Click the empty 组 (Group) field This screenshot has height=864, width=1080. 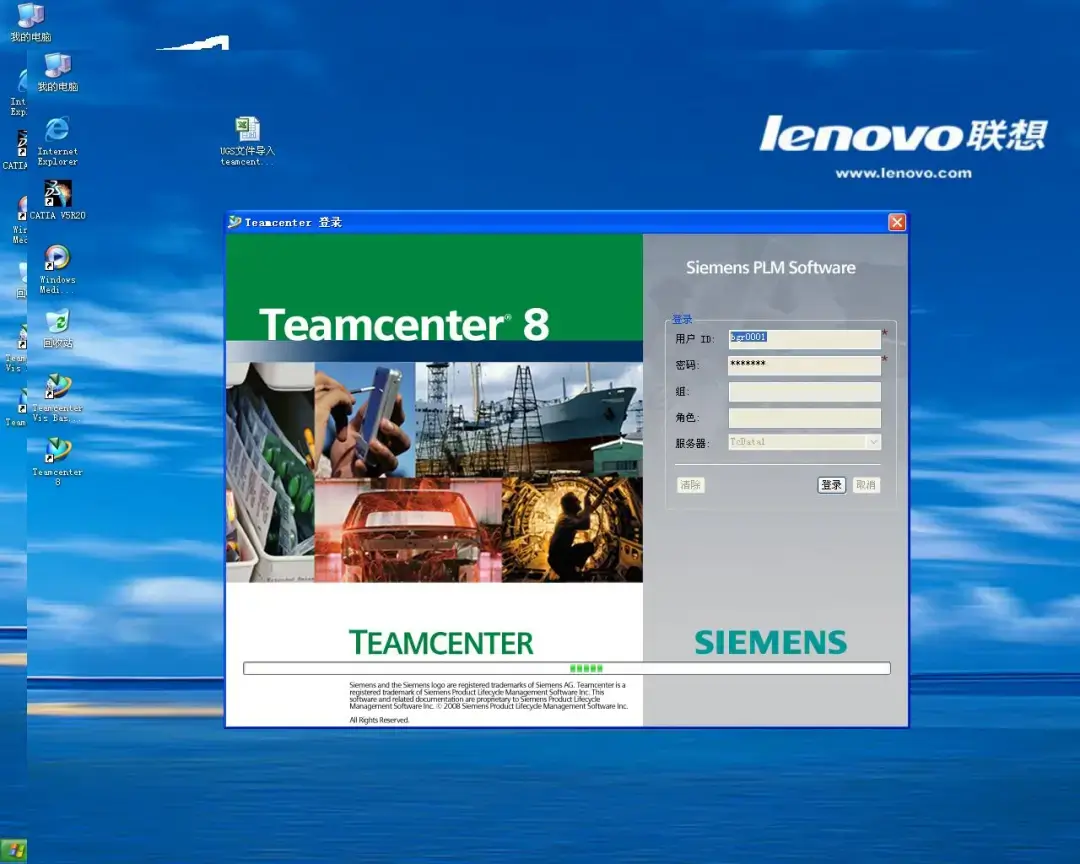coord(803,391)
